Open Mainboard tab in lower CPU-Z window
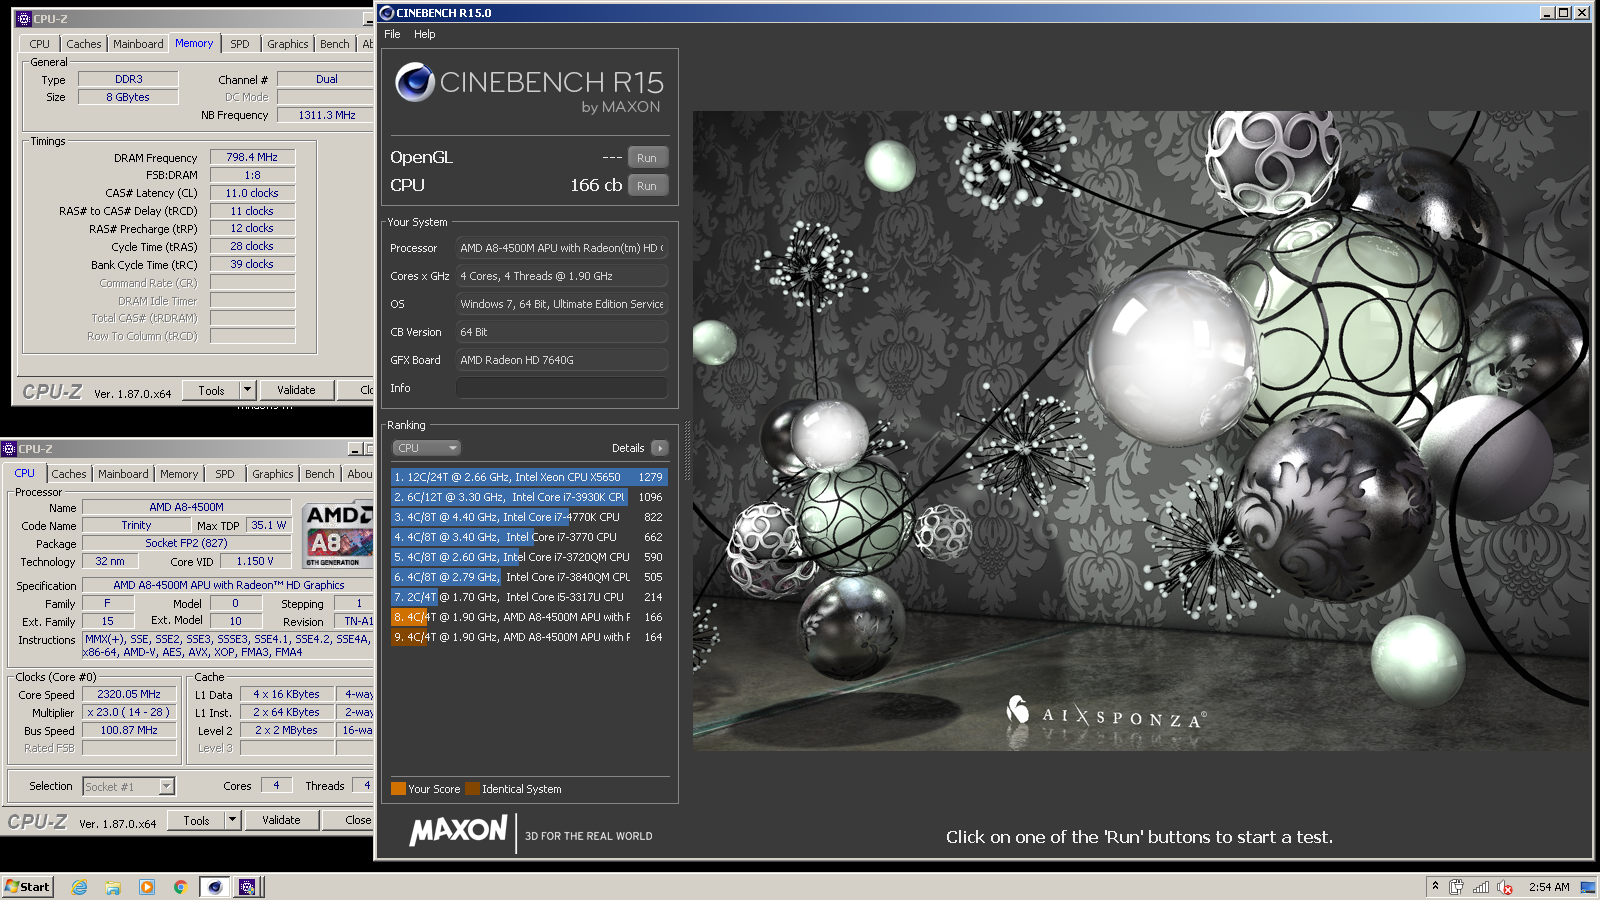 pos(123,474)
